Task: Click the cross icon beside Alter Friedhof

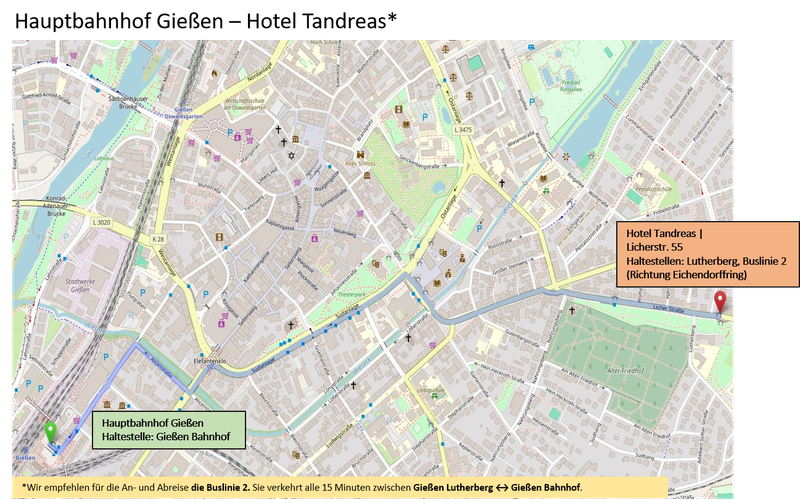Action: [572, 310]
